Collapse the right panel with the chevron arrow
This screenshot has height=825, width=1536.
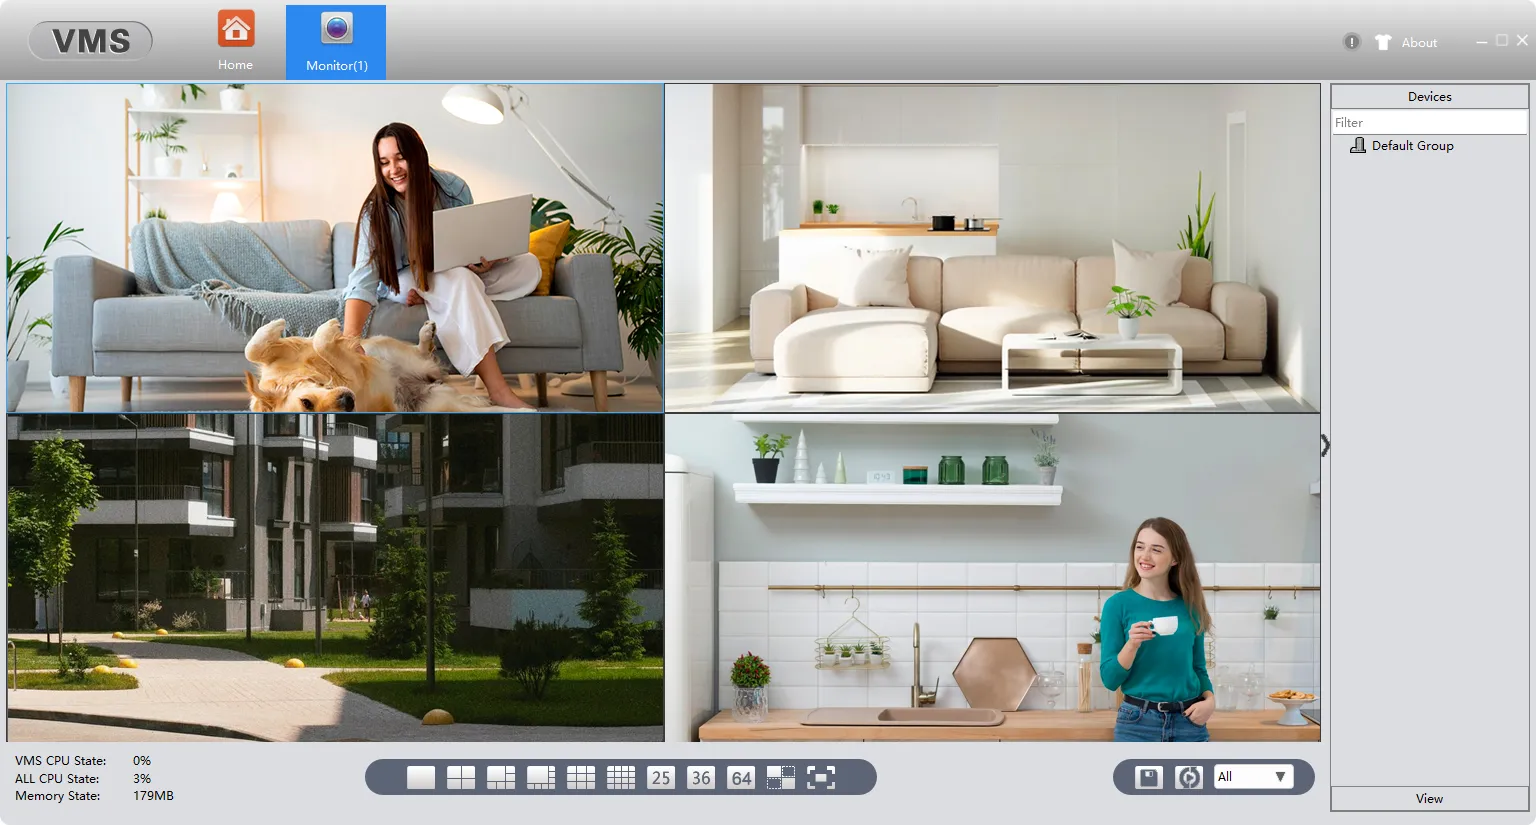[1324, 446]
